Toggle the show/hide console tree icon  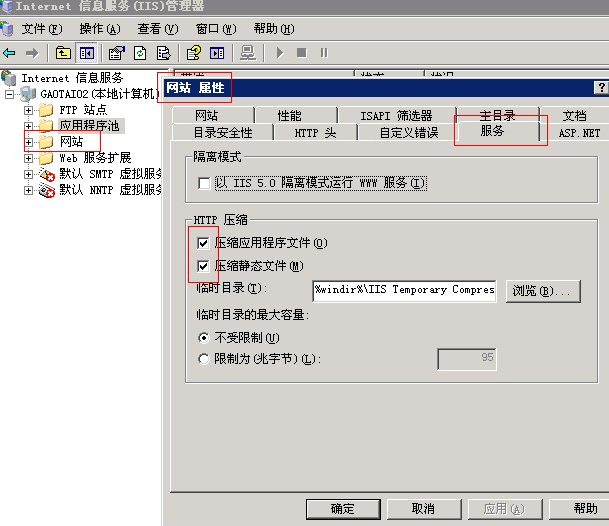86,52
